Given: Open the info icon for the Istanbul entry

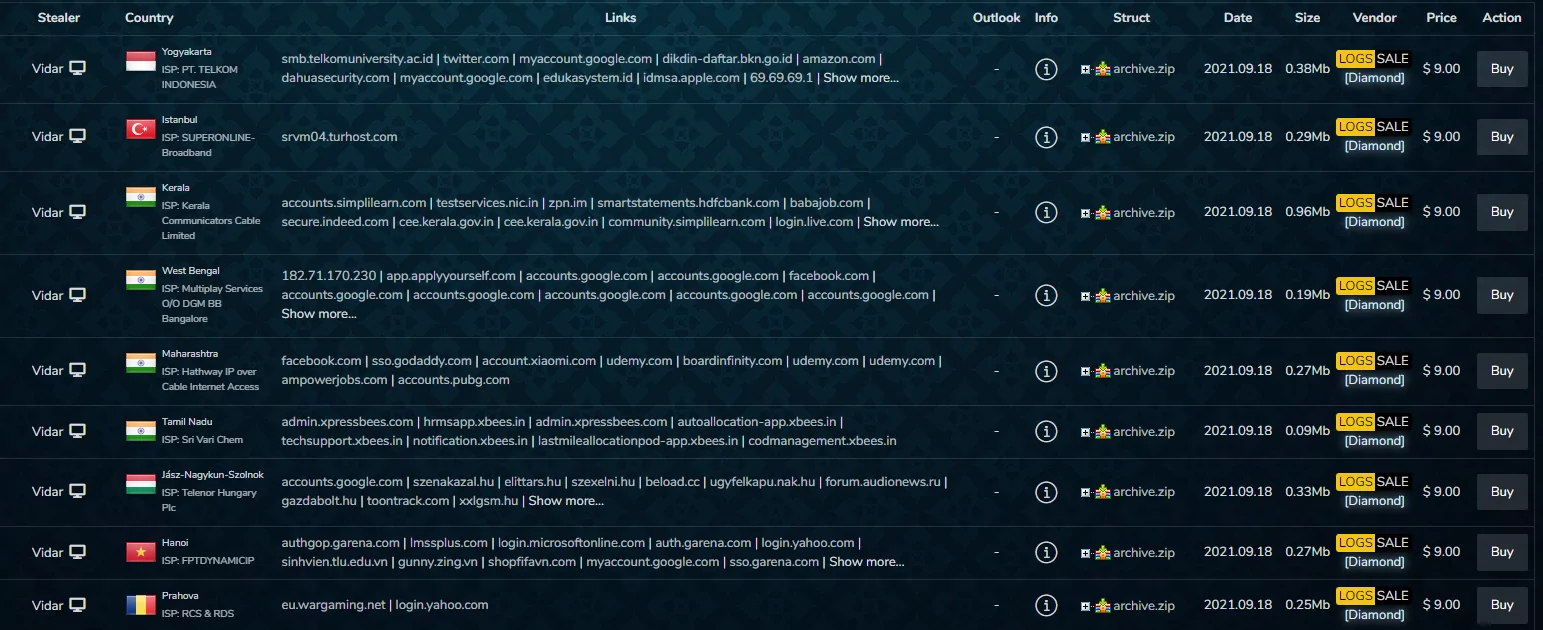Looking at the screenshot, I should pos(1046,137).
